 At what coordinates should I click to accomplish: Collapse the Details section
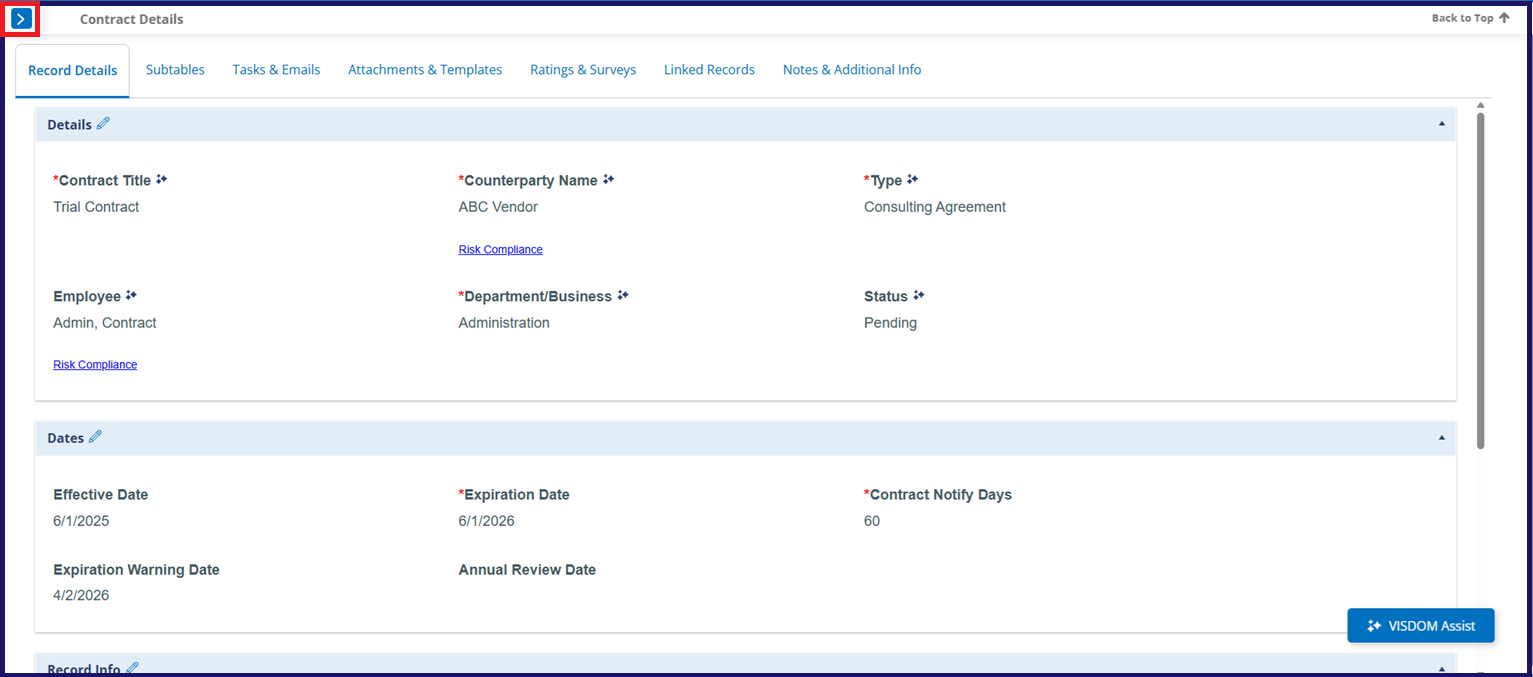tap(1441, 124)
